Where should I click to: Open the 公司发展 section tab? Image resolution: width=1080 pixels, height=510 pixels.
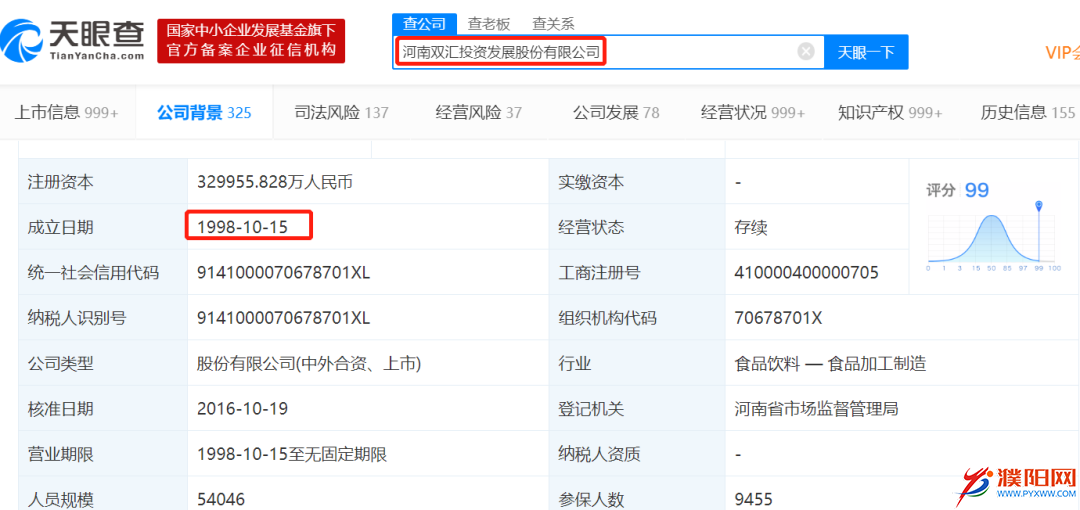616,112
